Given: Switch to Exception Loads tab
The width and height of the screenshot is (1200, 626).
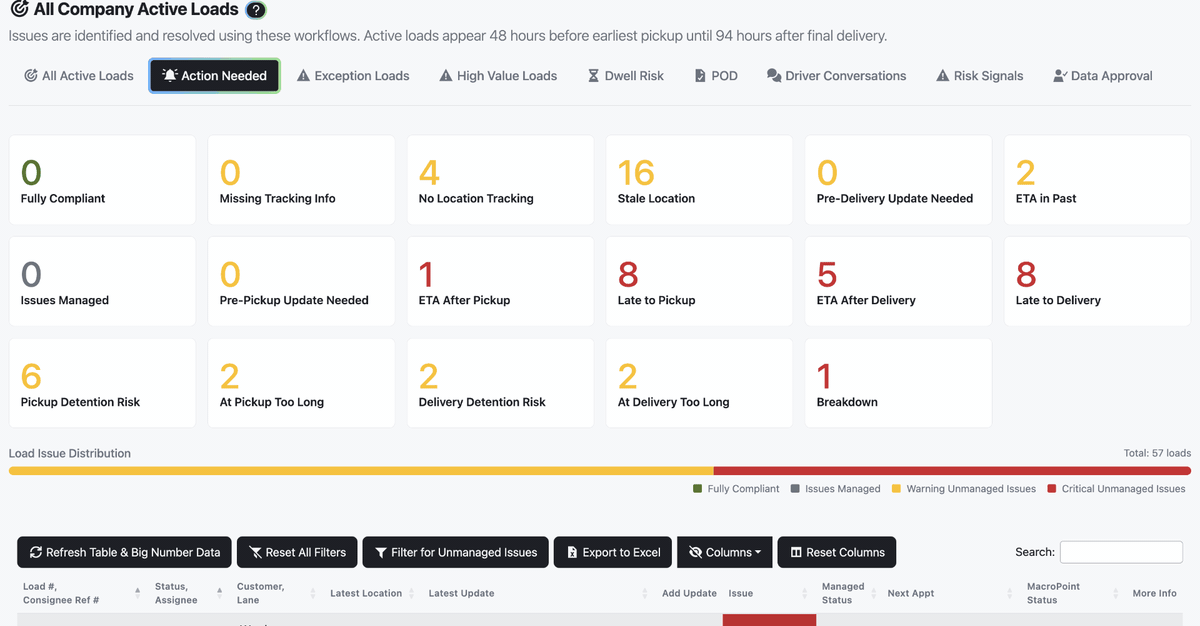Looking at the screenshot, I should pyautogui.click(x=353, y=76).
